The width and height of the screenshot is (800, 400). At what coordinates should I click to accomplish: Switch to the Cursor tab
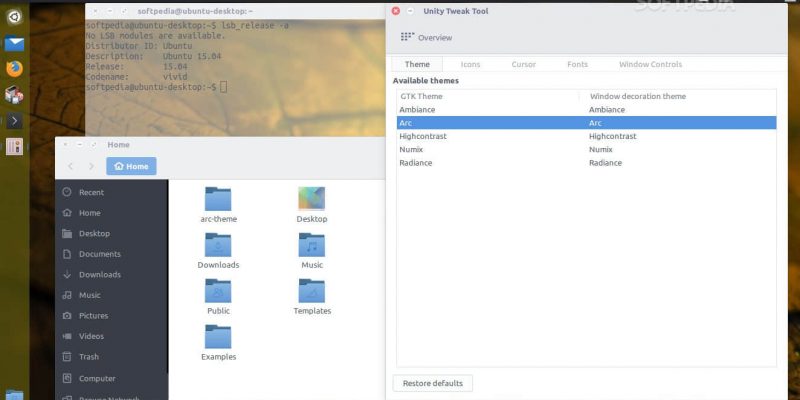point(523,64)
